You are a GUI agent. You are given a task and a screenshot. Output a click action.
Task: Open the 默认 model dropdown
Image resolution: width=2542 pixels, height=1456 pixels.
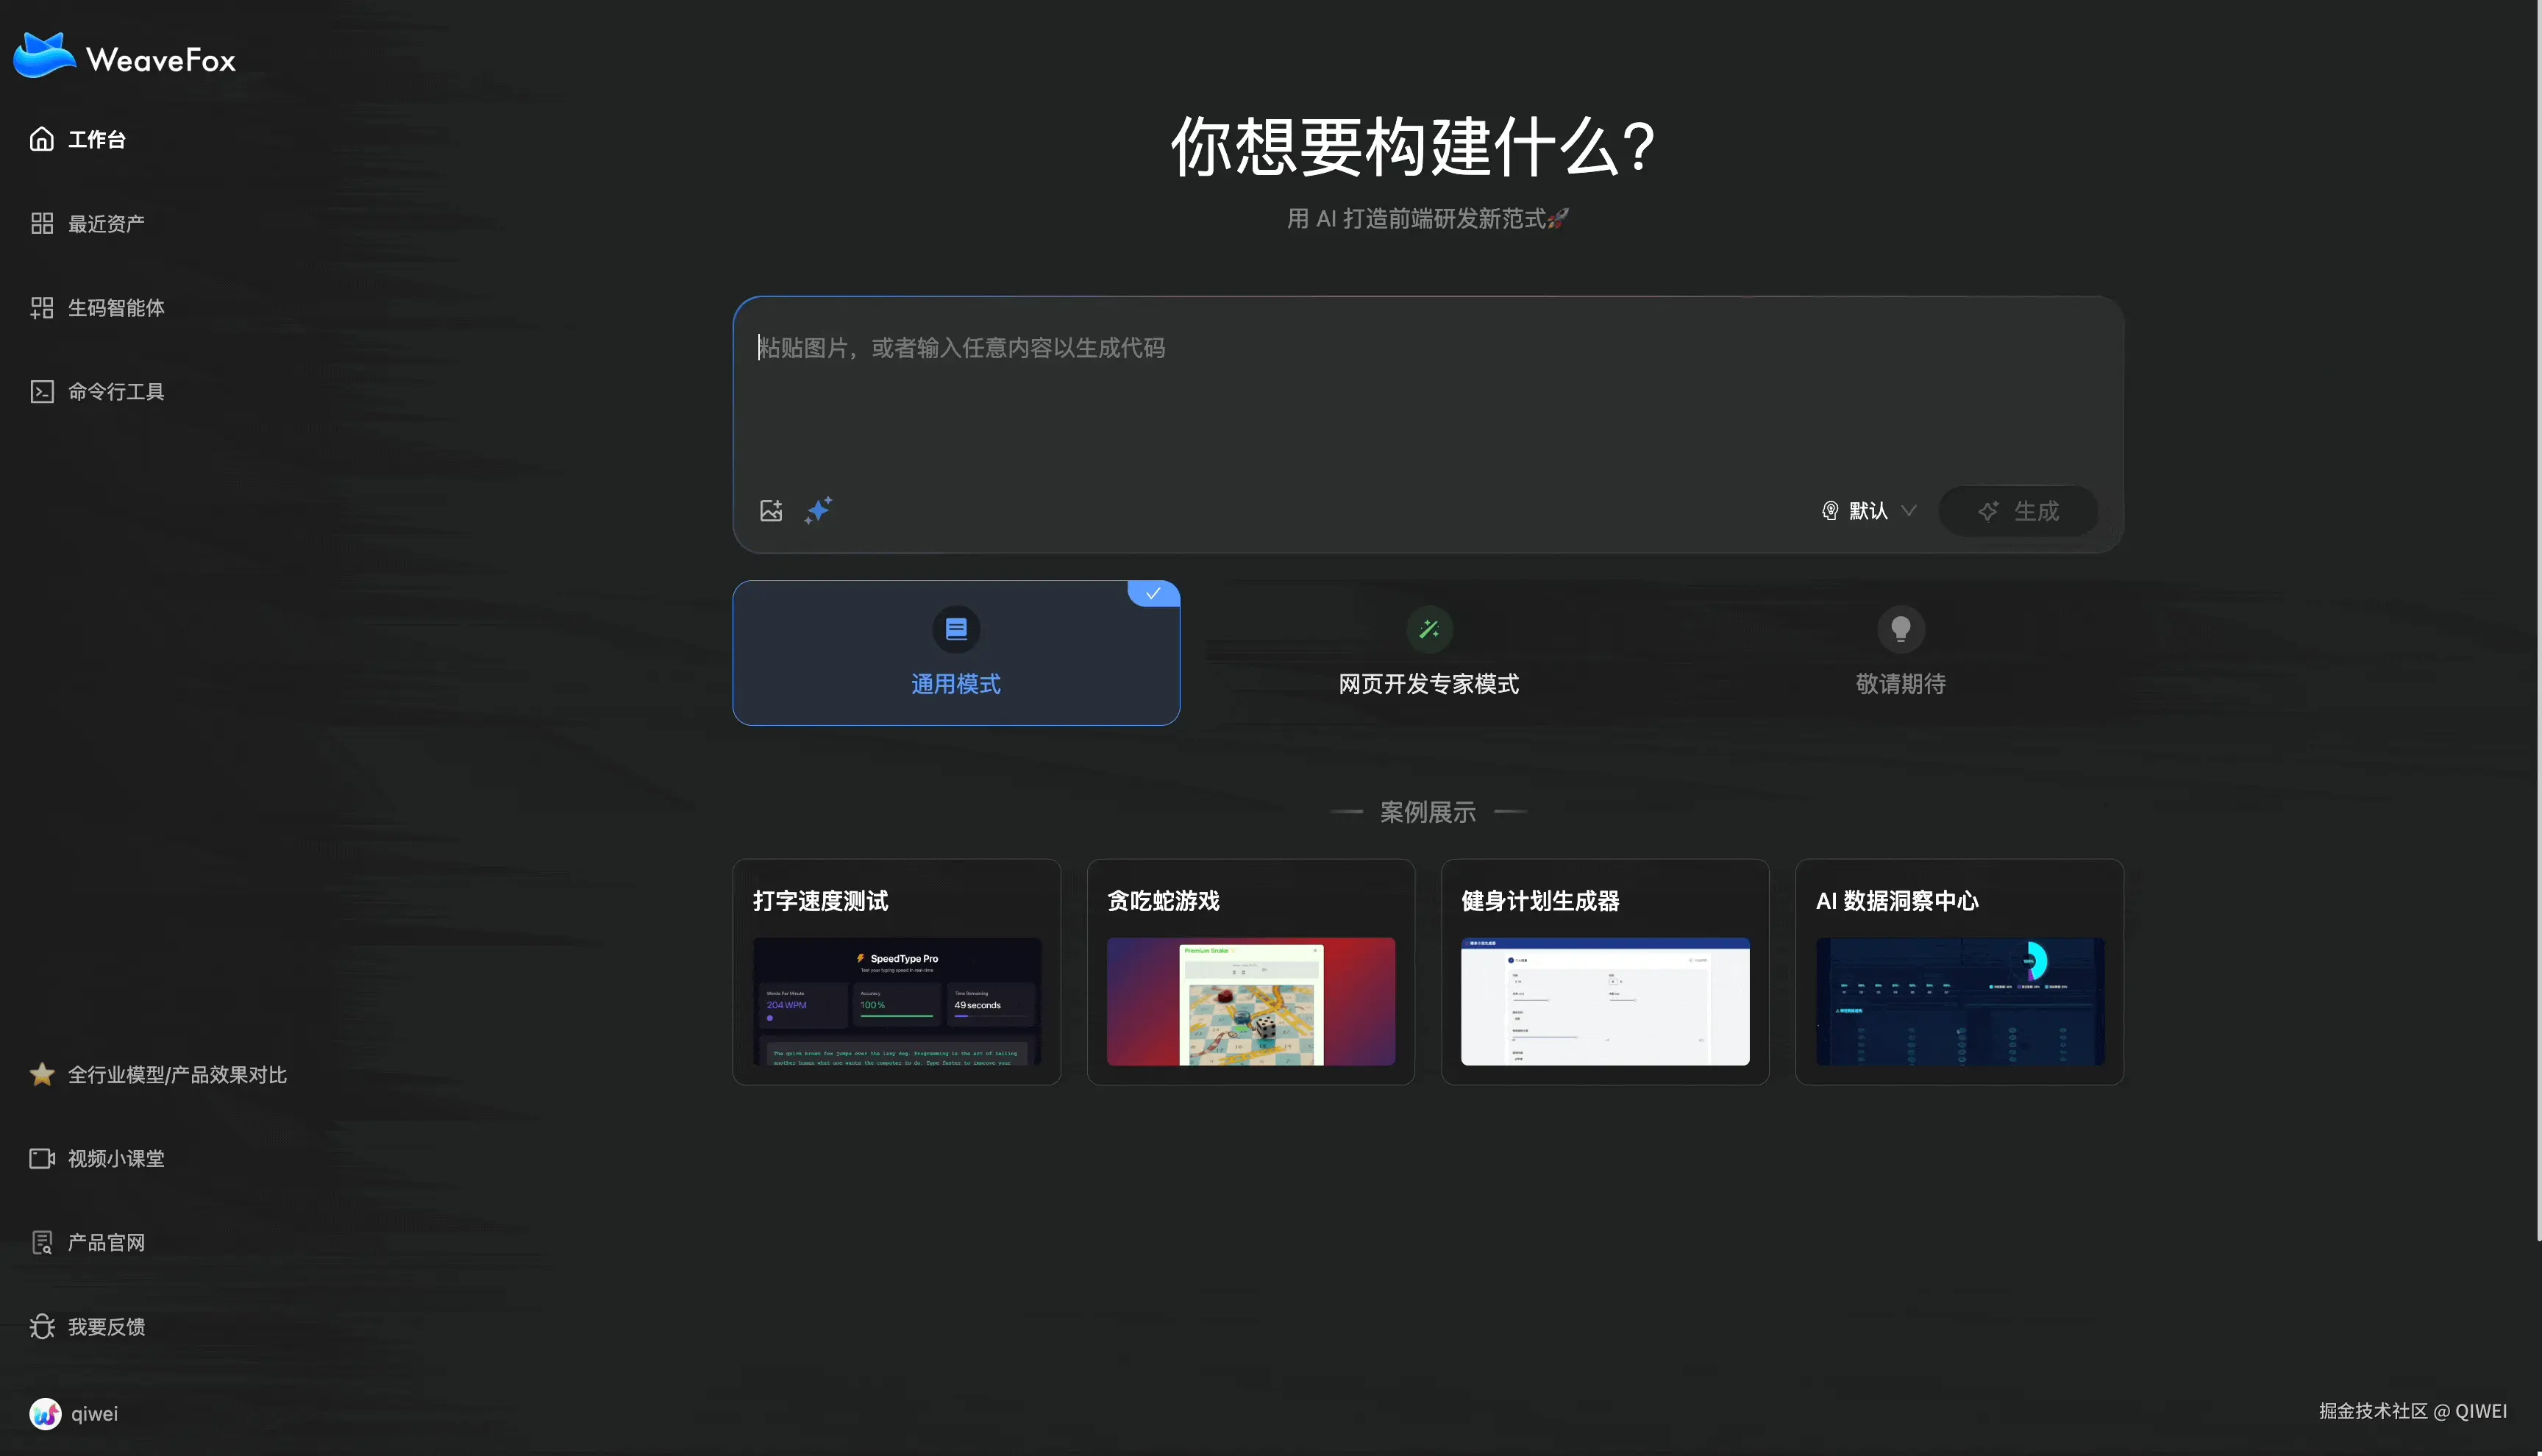point(1868,510)
